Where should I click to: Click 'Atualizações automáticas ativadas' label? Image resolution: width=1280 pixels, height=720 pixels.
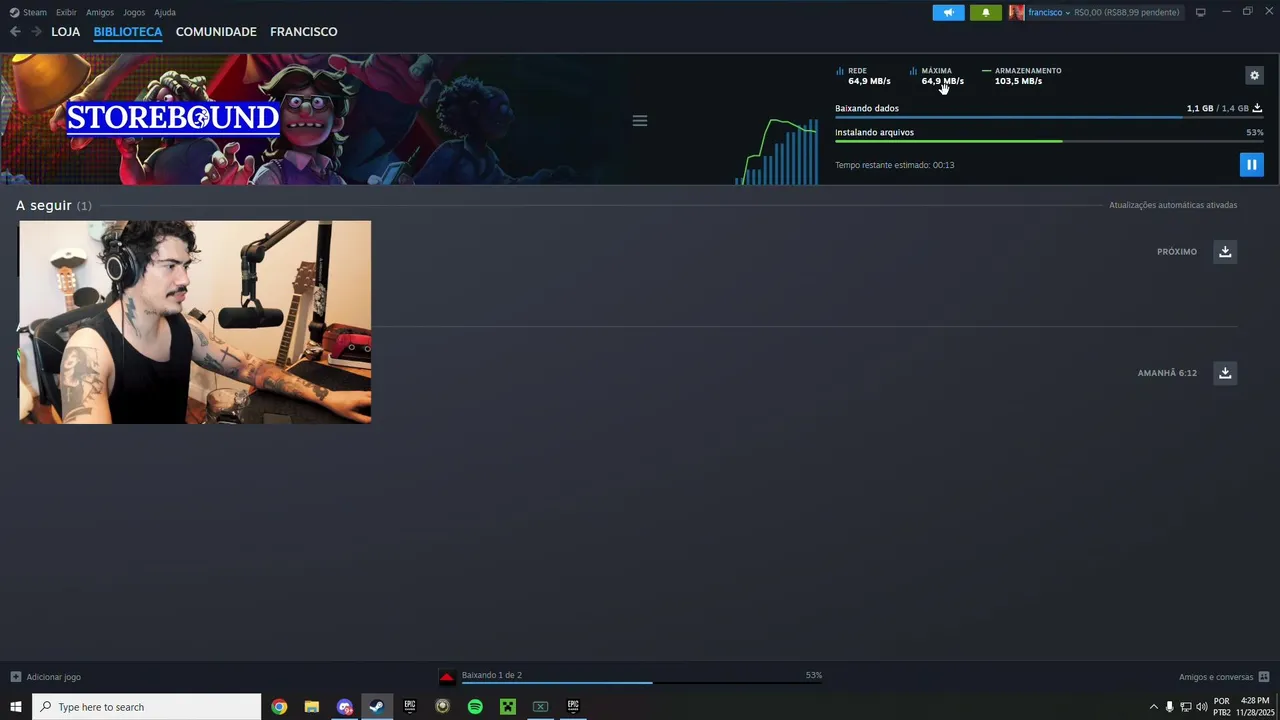[x=1173, y=205]
